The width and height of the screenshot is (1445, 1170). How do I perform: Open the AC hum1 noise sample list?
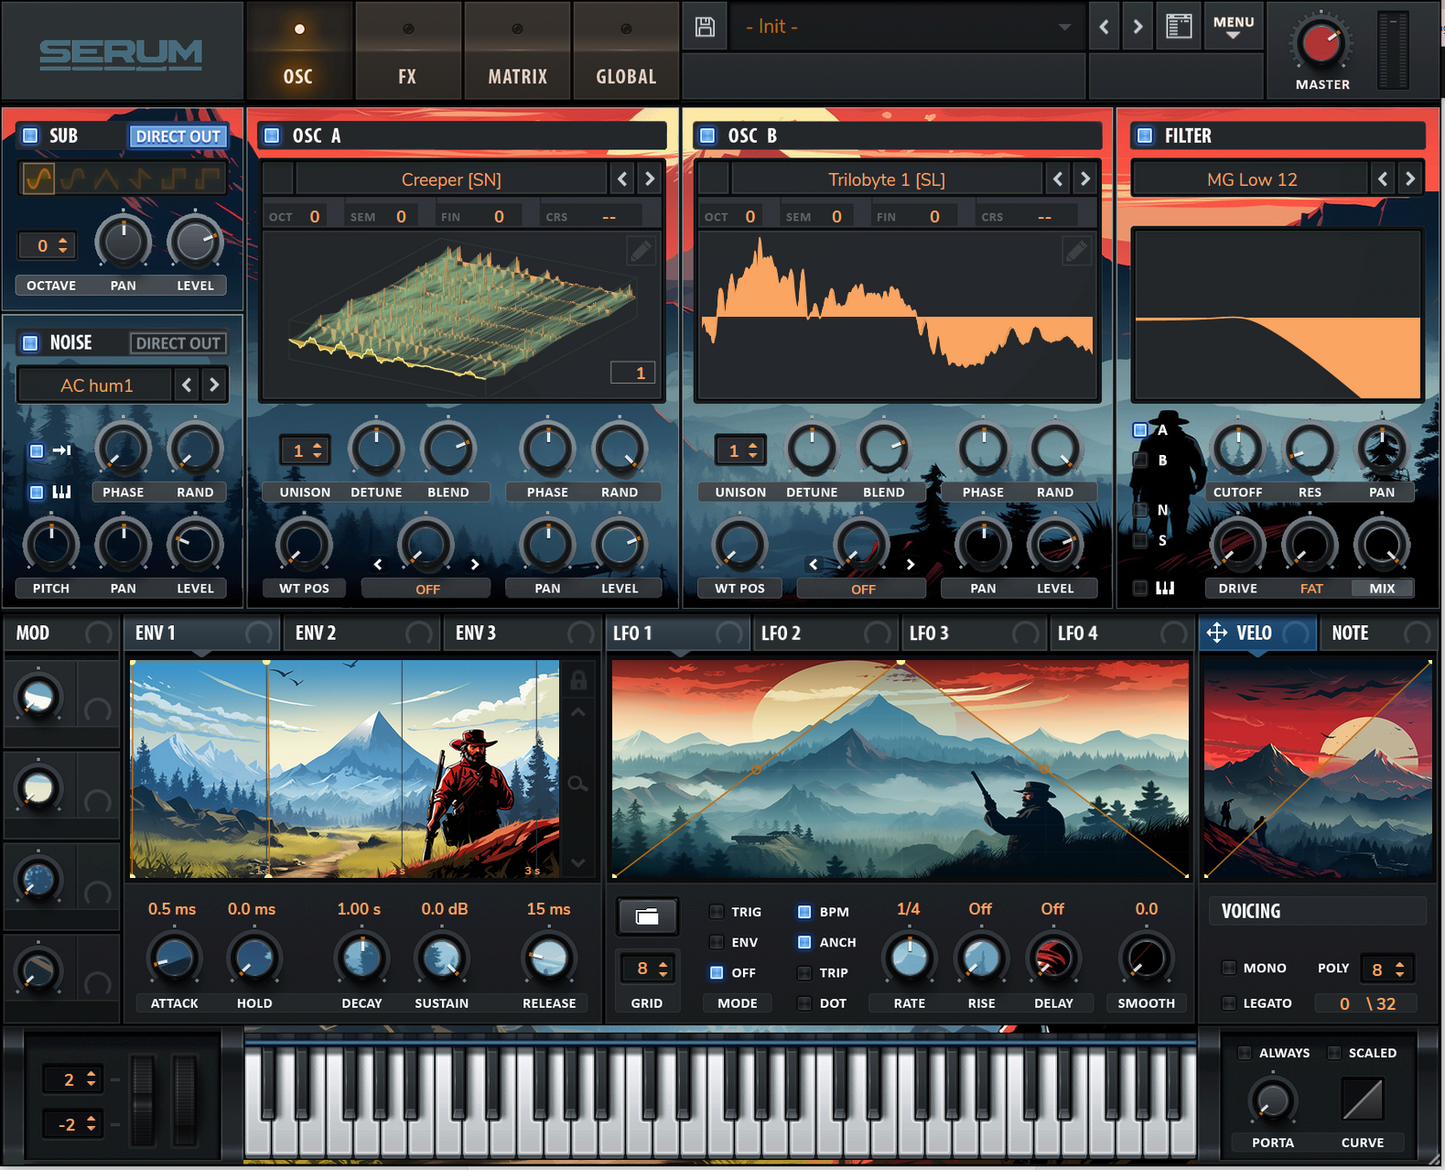pyautogui.click(x=96, y=385)
